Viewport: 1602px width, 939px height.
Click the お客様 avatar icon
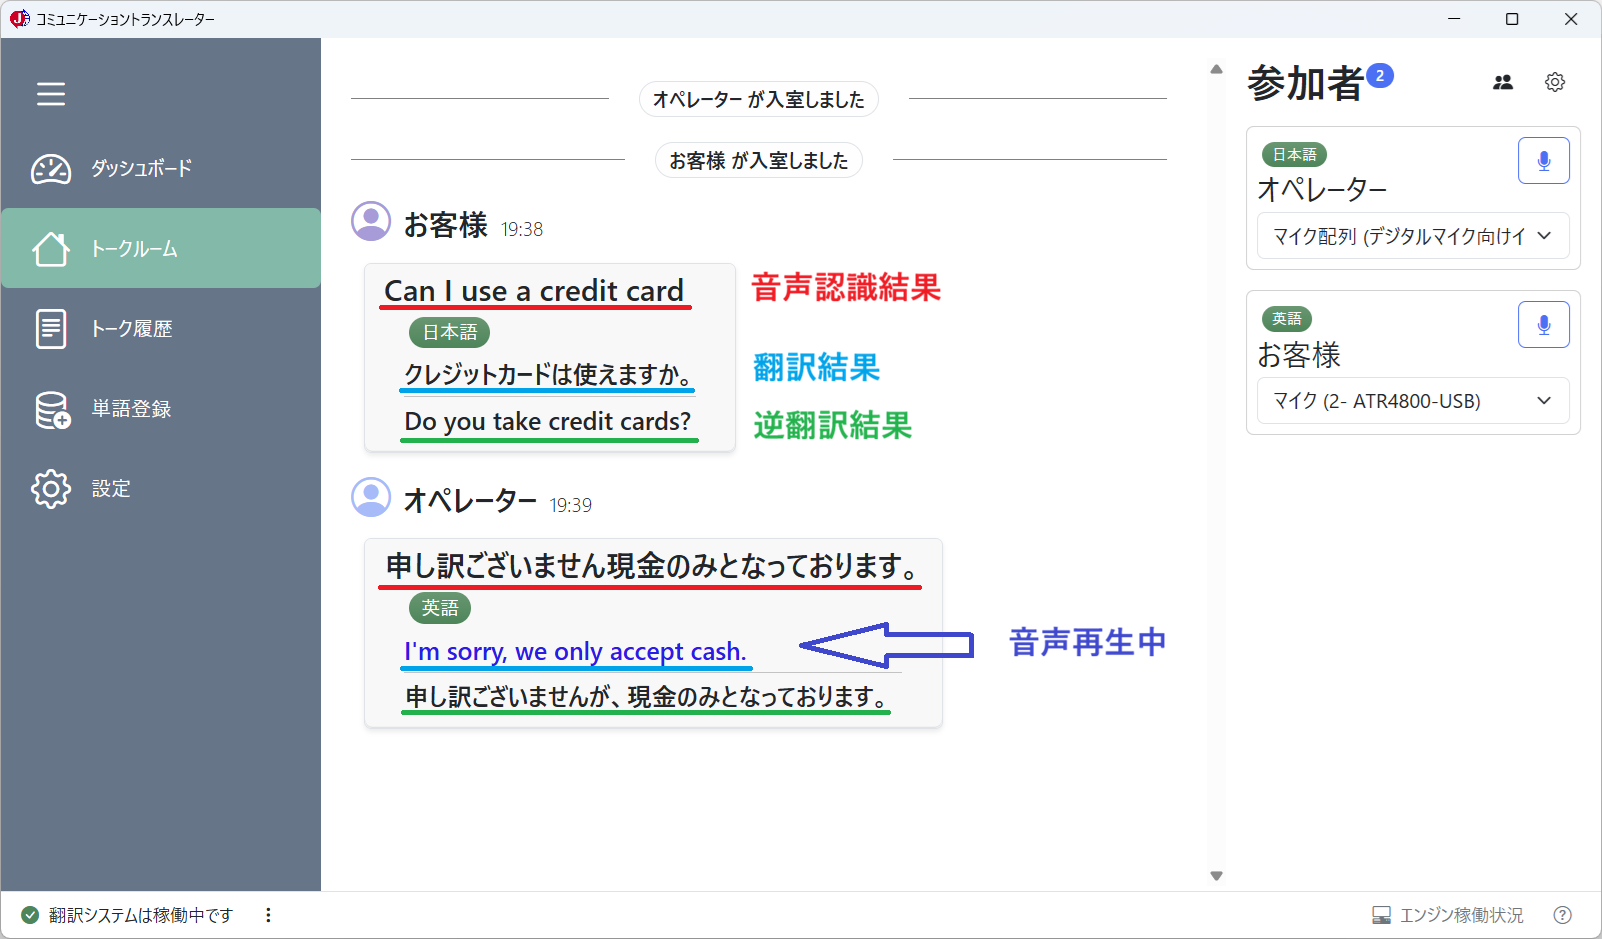click(x=370, y=221)
